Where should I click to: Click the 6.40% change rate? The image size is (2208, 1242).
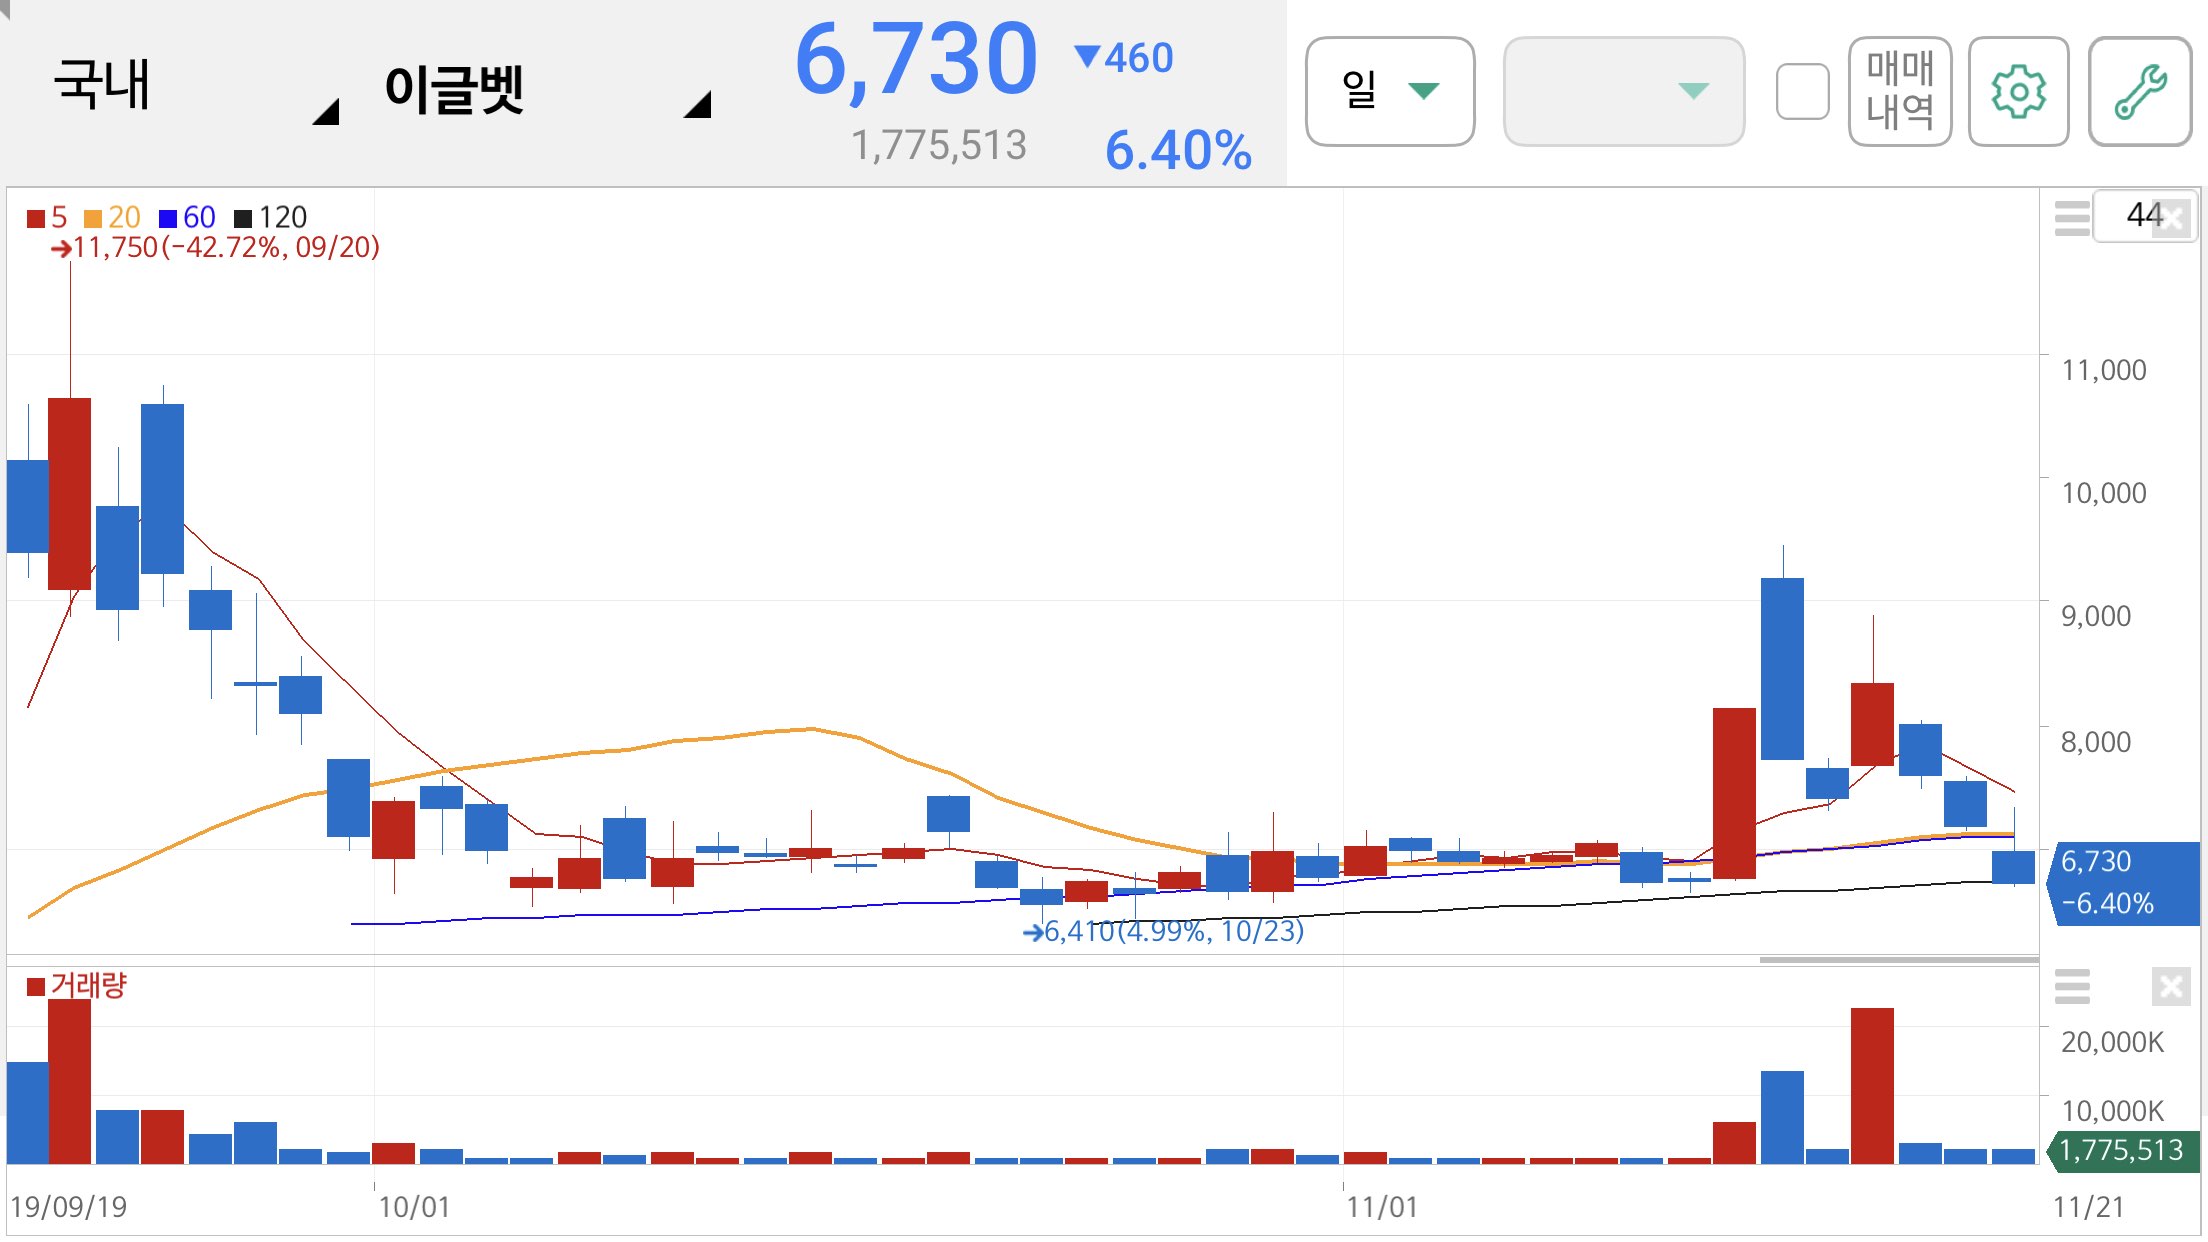[x=1178, y=150]
